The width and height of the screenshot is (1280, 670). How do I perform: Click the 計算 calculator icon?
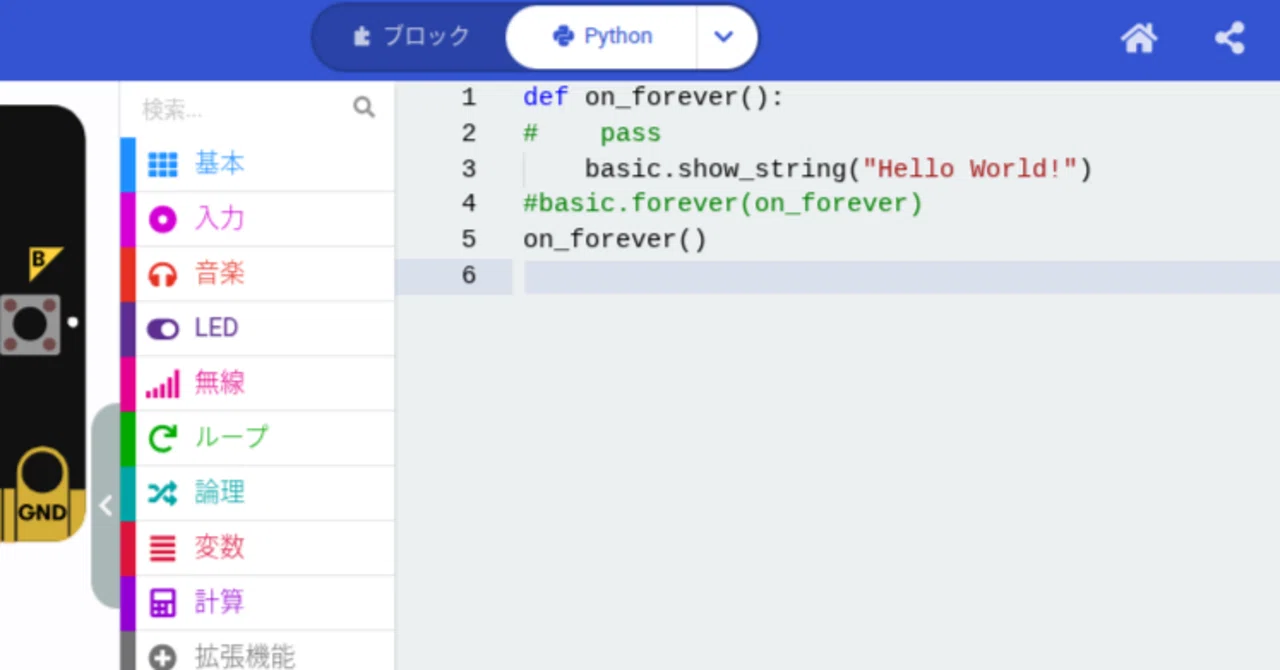coord(162,603)
